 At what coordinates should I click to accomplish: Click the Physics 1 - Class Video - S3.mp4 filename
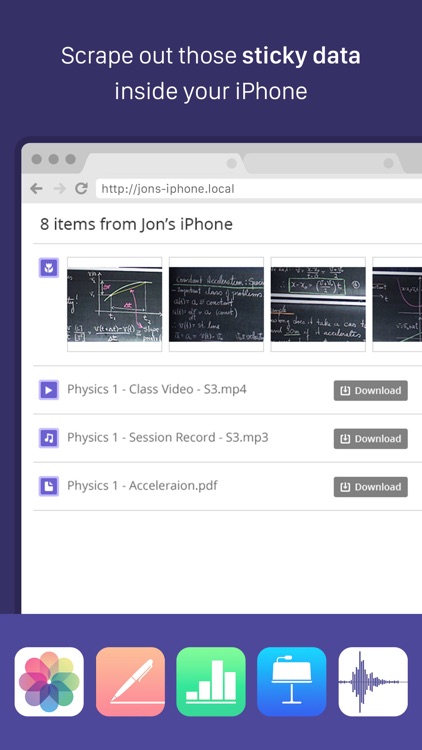157,389
